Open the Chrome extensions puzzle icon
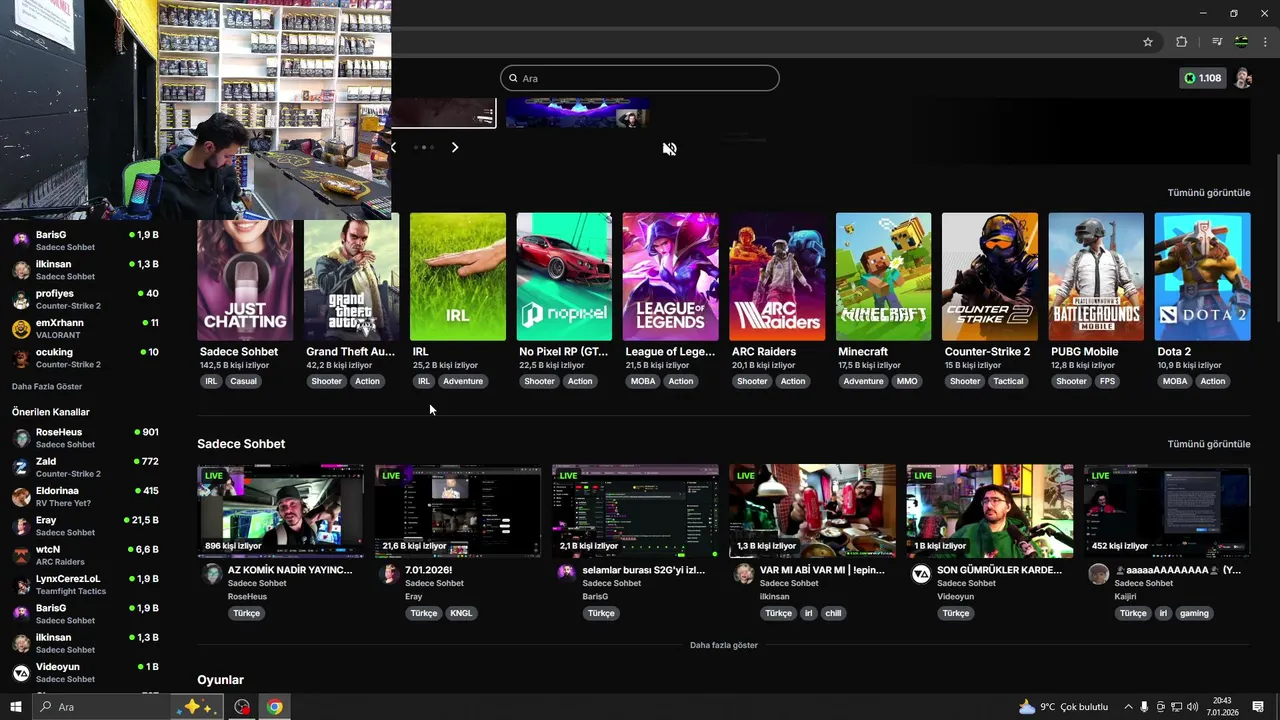The width and height of the screenshot is (1280, 720). (1182, 42)
